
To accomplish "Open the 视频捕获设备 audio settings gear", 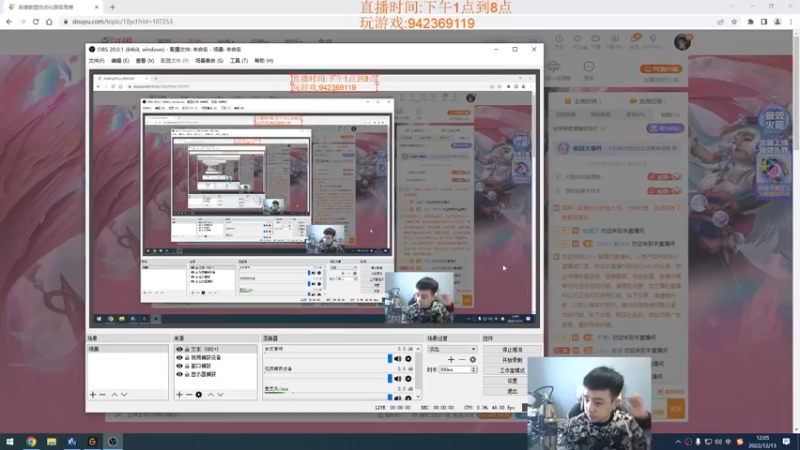I will click(408, 379).
